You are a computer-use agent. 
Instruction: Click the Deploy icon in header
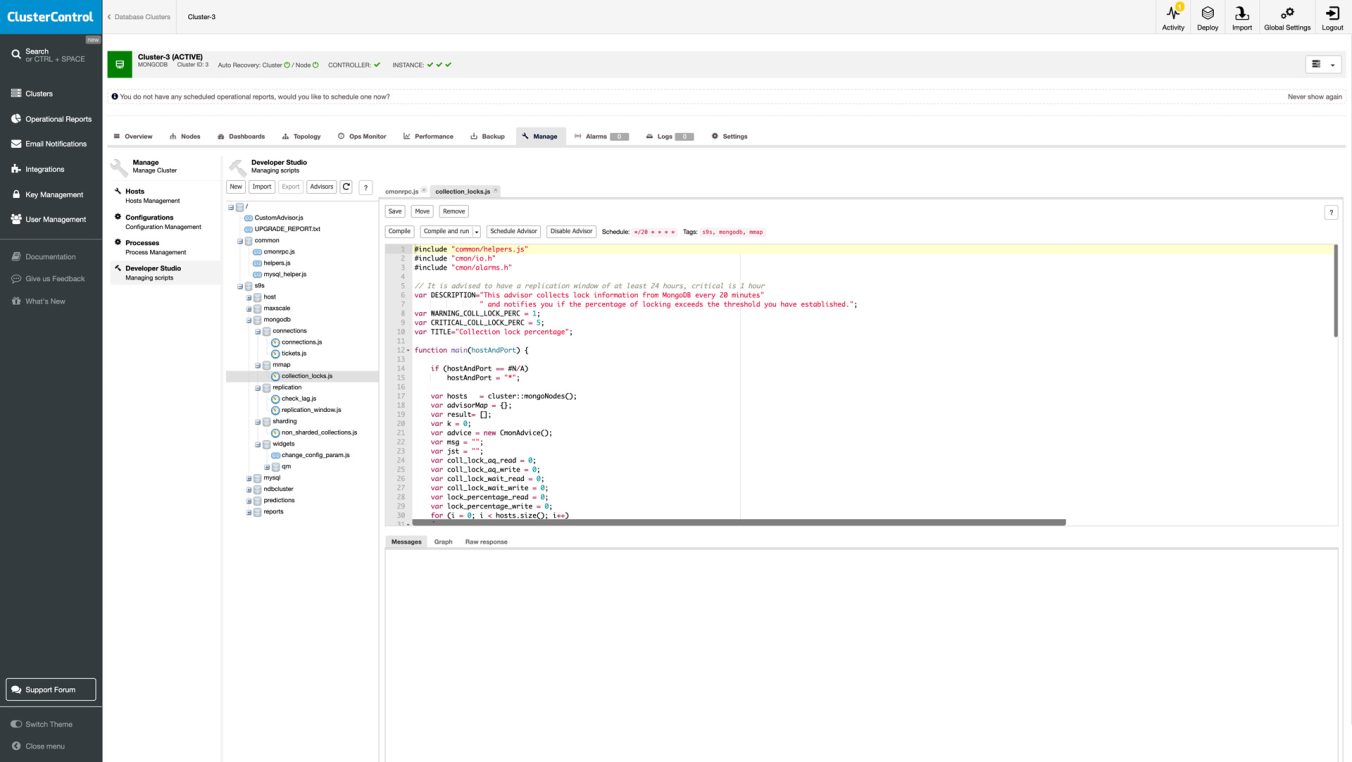[x=1207, y=13]
